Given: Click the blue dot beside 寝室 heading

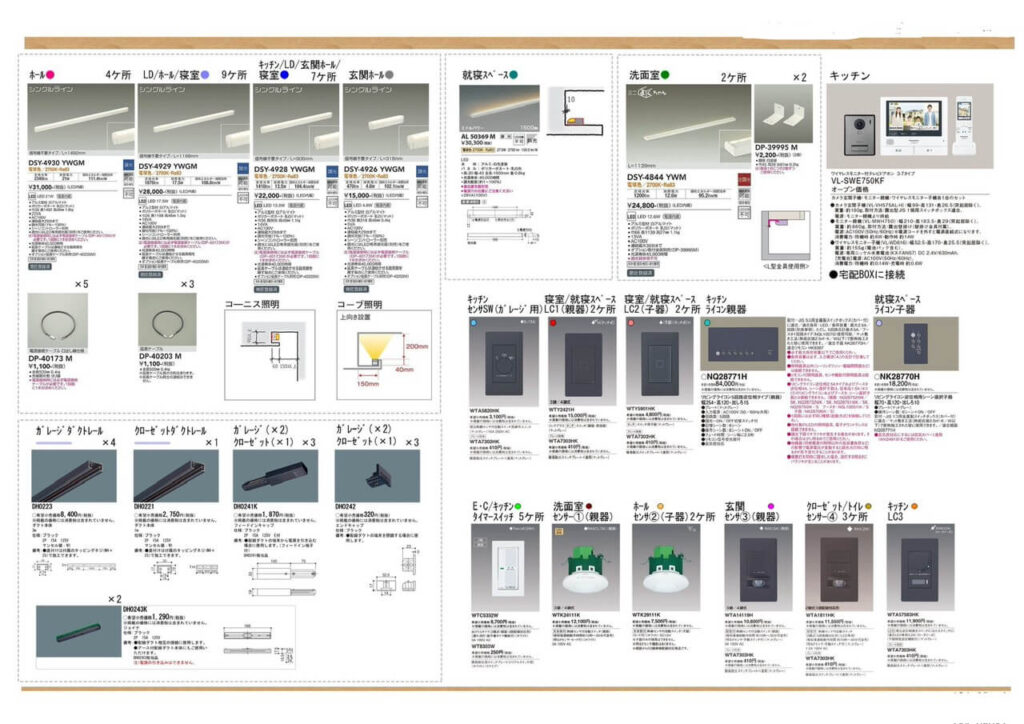Looking at the screenshot, I should (284, 75).
